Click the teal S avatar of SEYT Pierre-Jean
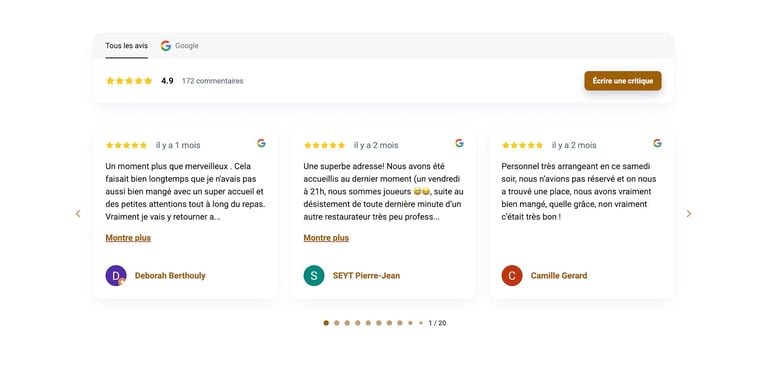Screen dimensions: 768x390 coord(314,275)
